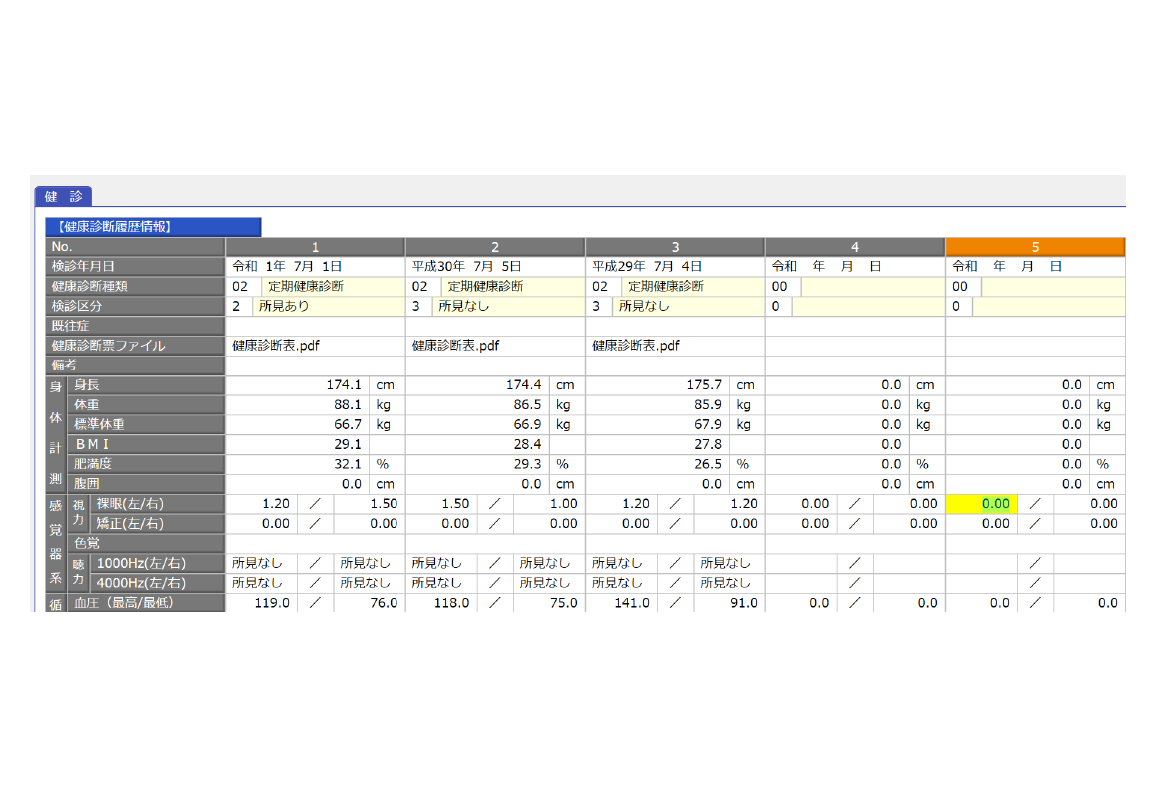Click 所見なし exam category in column 3
1156x796 pixels.
[689, 307]
